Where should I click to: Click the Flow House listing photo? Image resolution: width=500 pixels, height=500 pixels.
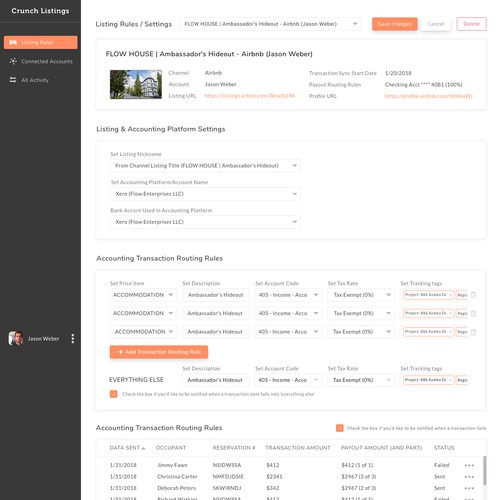[x=136, y=84]
